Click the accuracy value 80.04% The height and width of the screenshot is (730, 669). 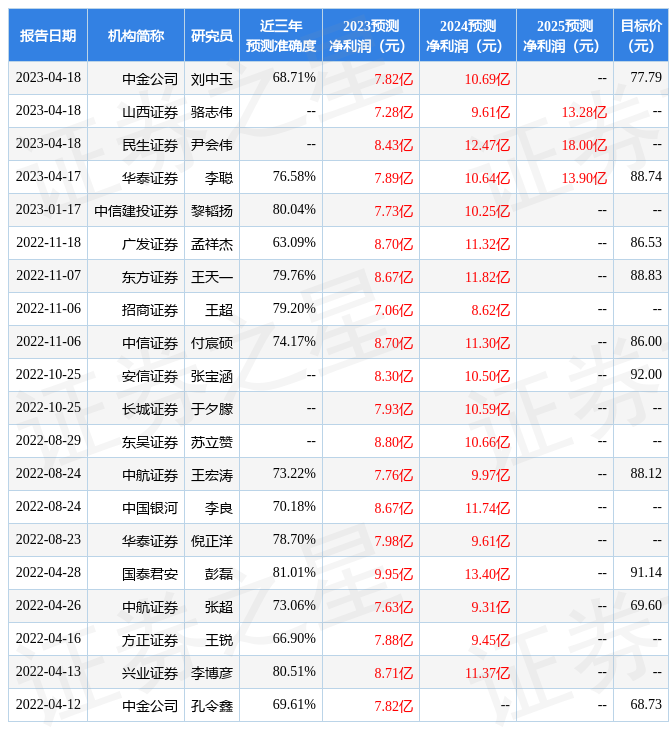click(x=294, y=210)
